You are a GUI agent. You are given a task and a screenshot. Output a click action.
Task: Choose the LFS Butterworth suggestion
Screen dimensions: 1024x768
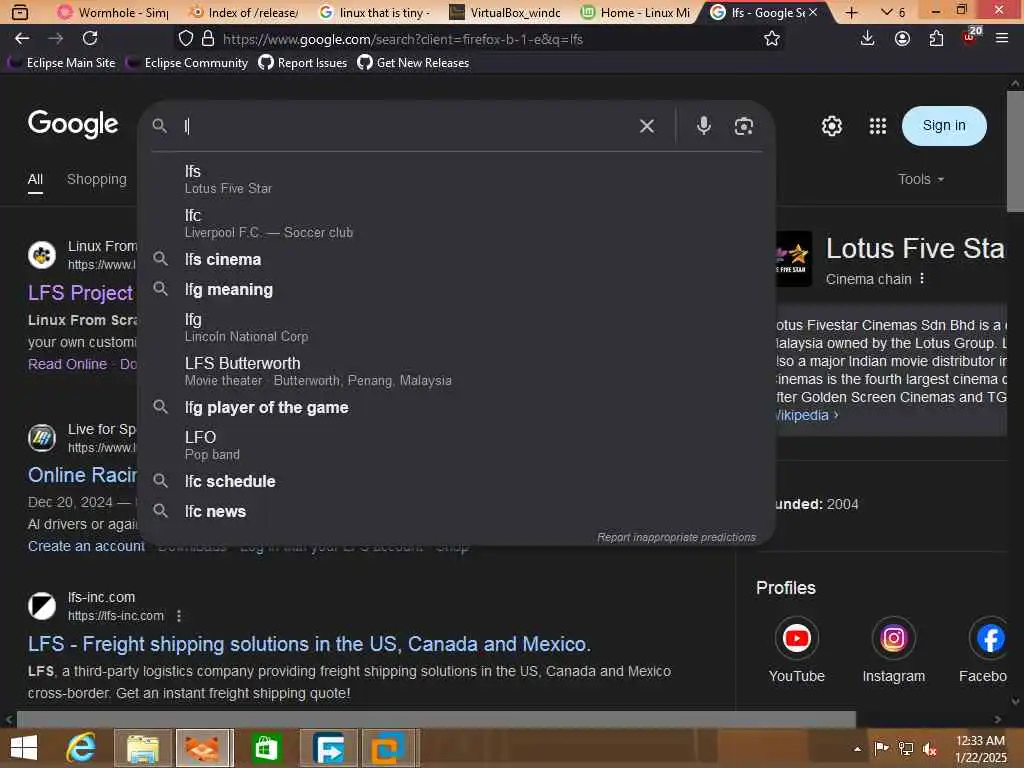coord(456,371)
